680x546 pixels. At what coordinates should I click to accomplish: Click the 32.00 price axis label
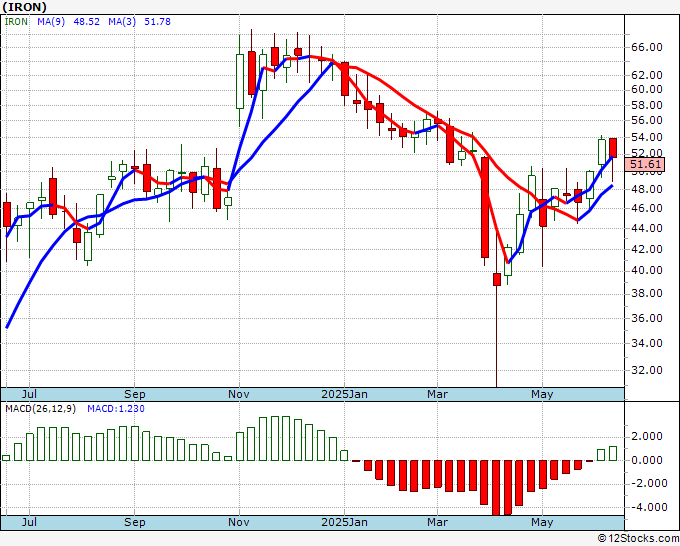tap(647, 370)
